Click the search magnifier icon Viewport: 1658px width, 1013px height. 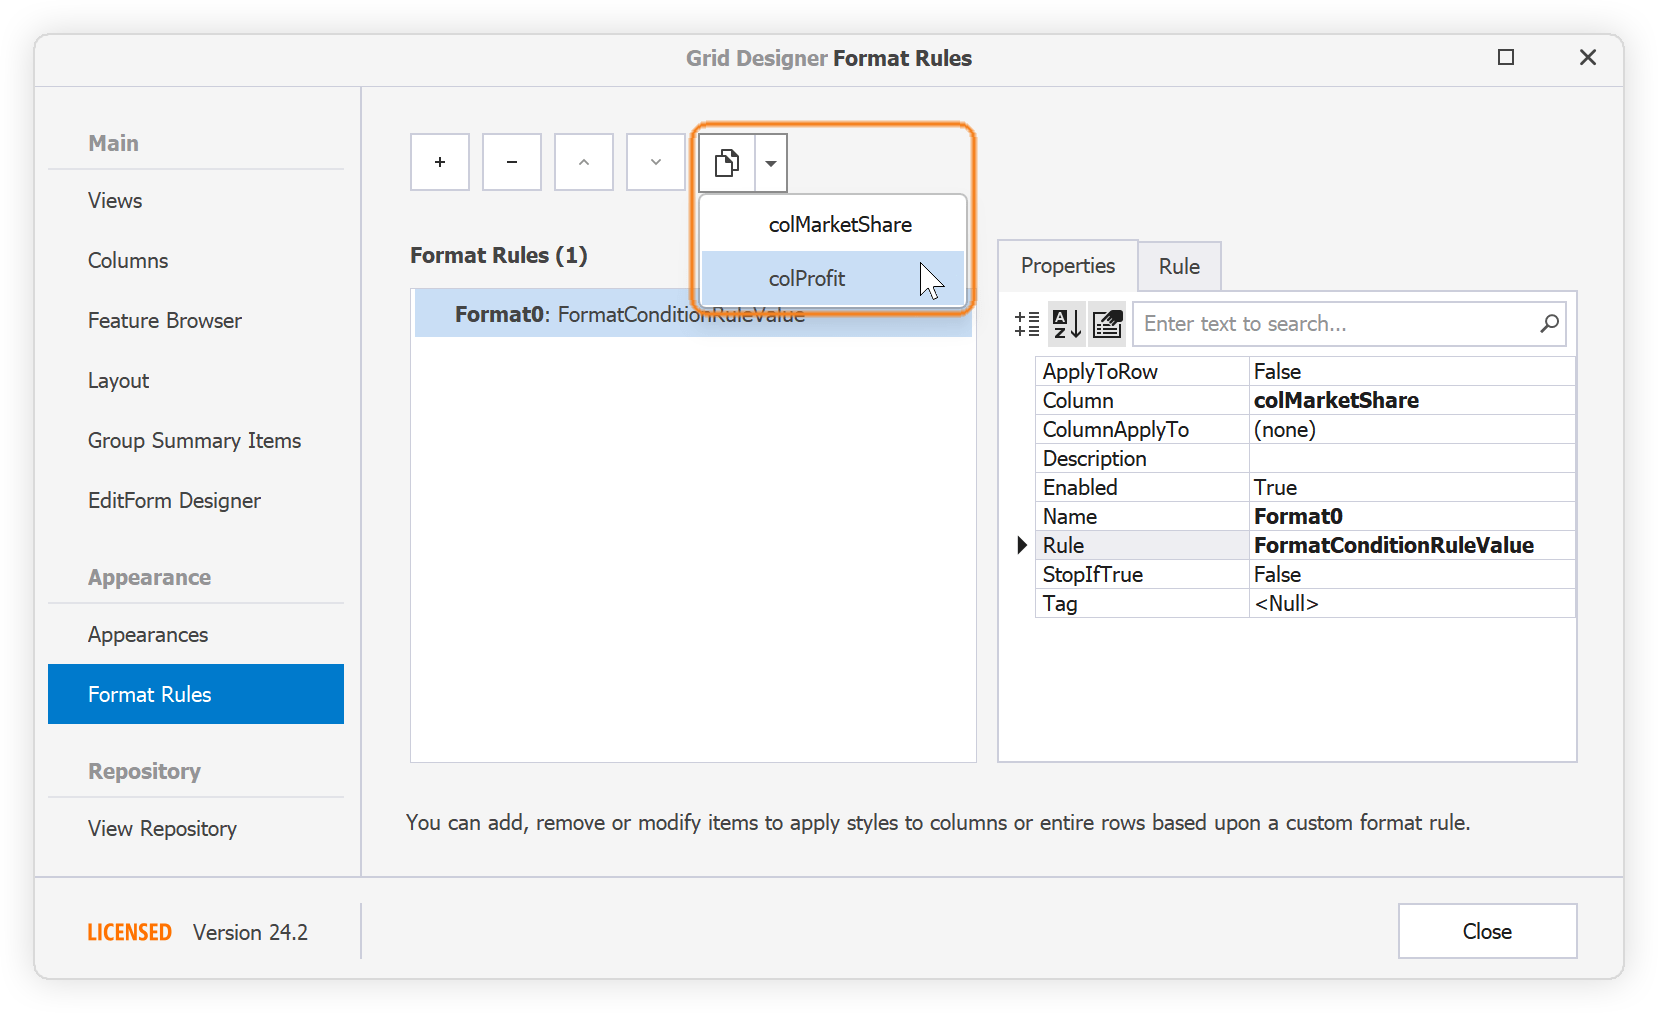pos(1548,323)
